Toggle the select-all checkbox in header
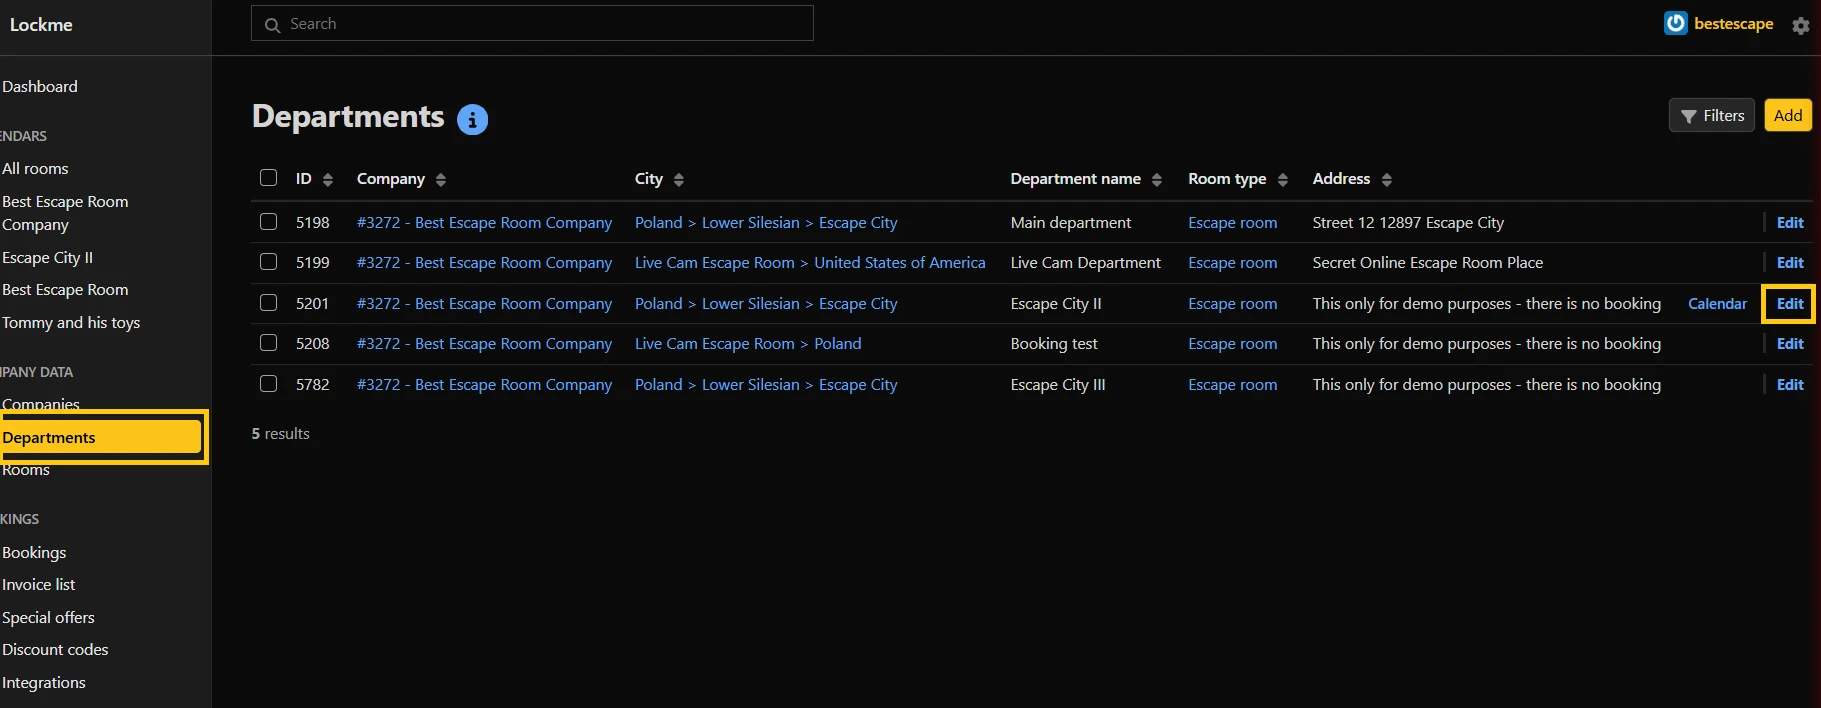Screen dimensions: 1821x708 click(268, 178)
